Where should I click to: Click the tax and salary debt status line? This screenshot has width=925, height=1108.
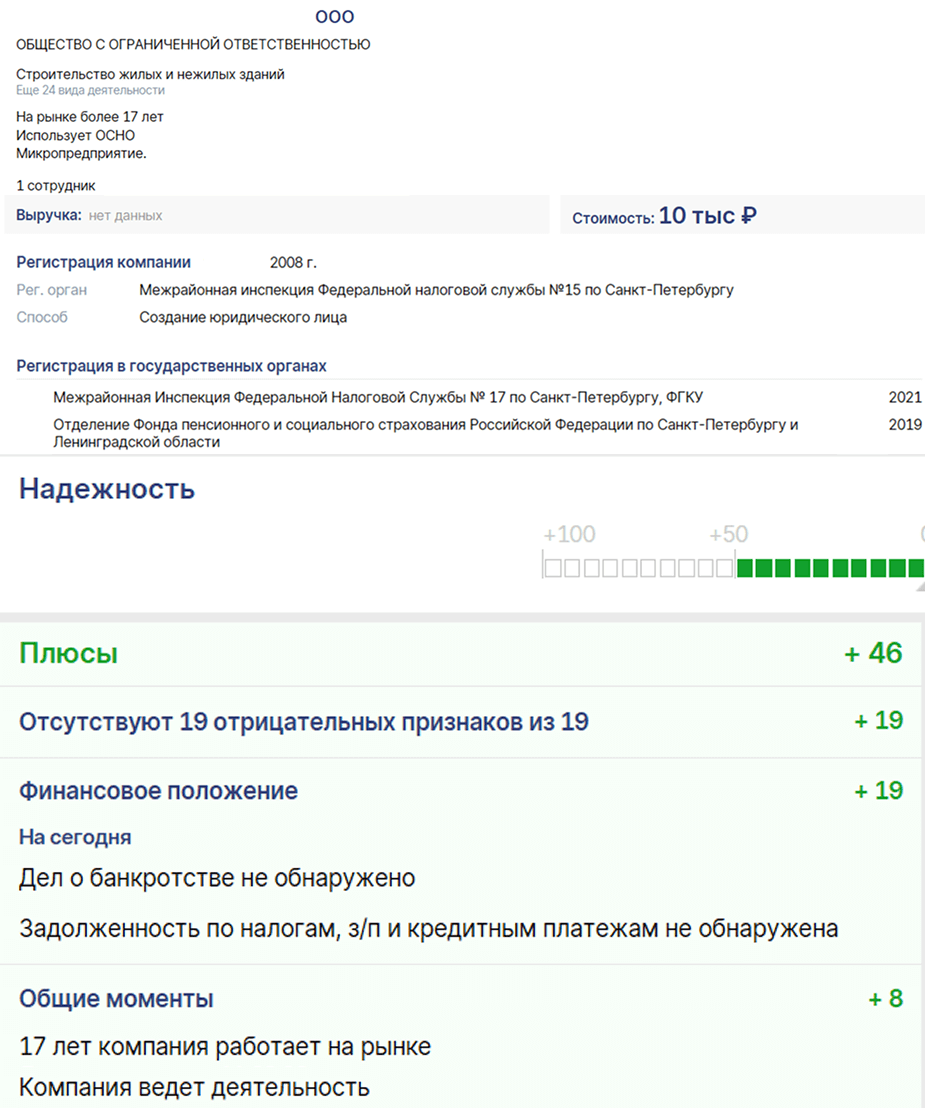click(x=428, y=929)
